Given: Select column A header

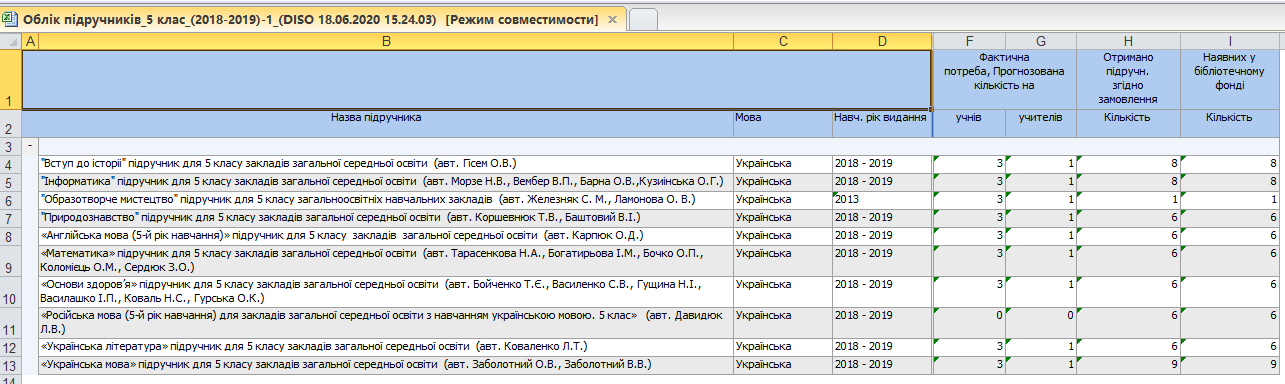Looking at the screenshot, I should 30,40.
